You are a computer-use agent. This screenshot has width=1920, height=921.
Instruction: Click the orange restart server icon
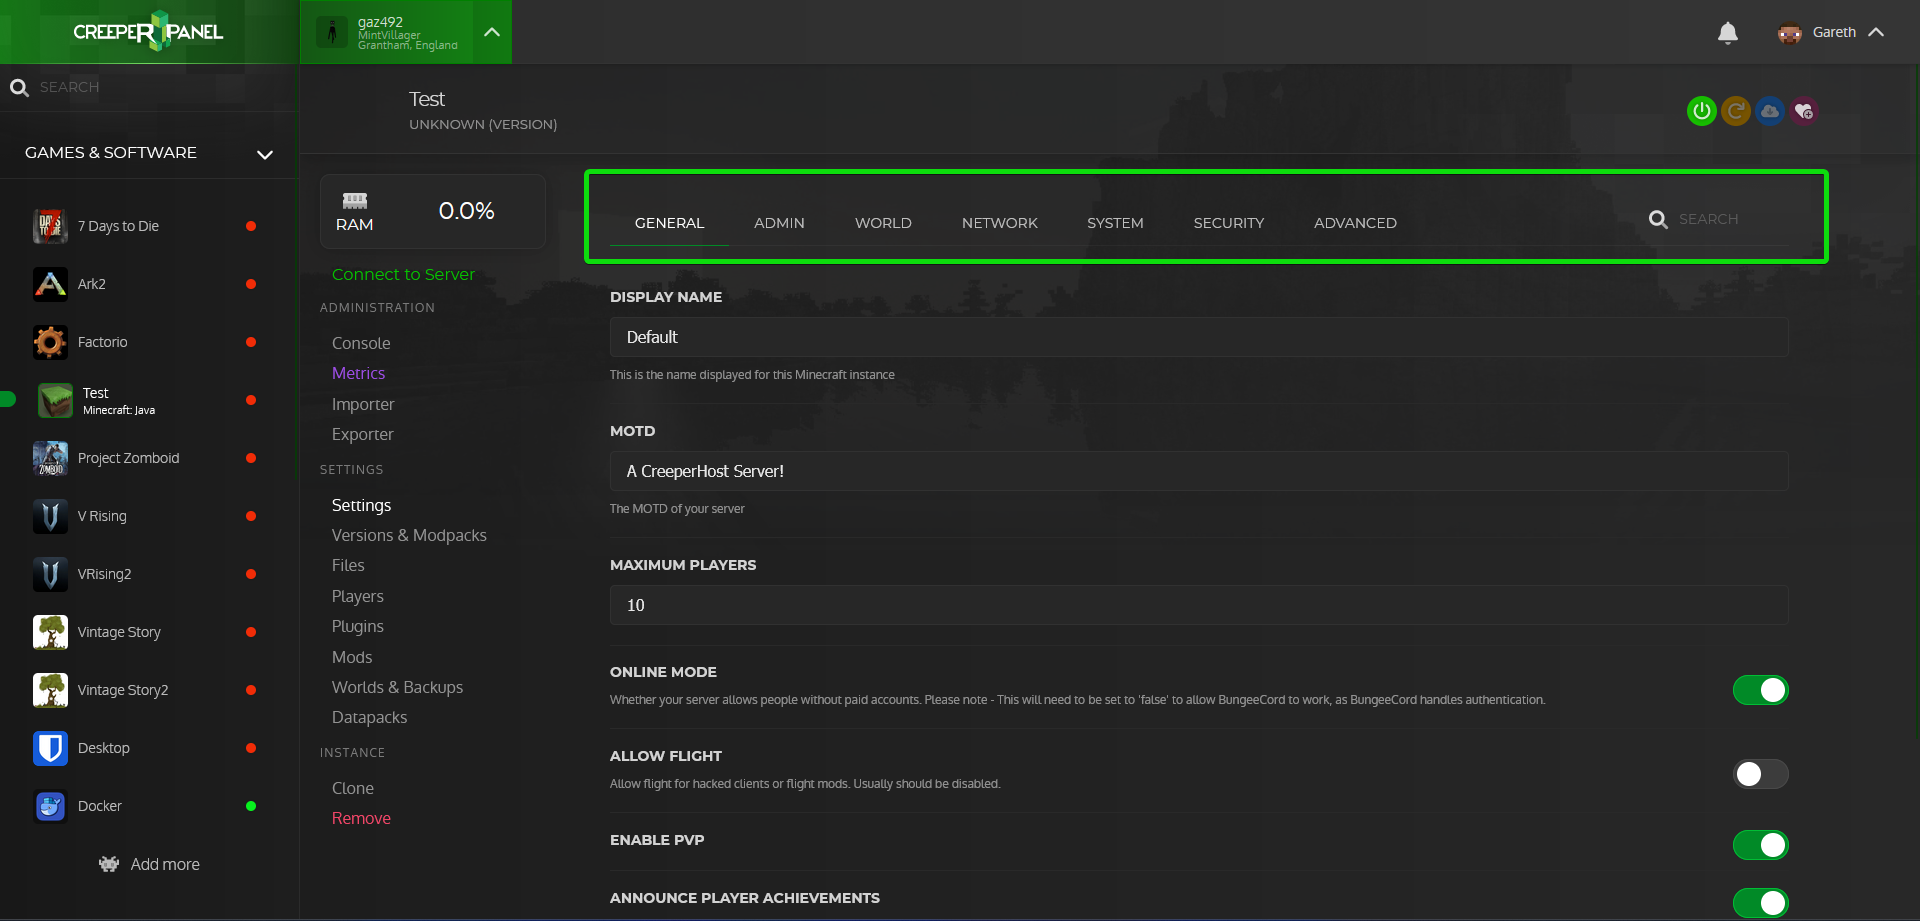click(x=1736, y=111)
